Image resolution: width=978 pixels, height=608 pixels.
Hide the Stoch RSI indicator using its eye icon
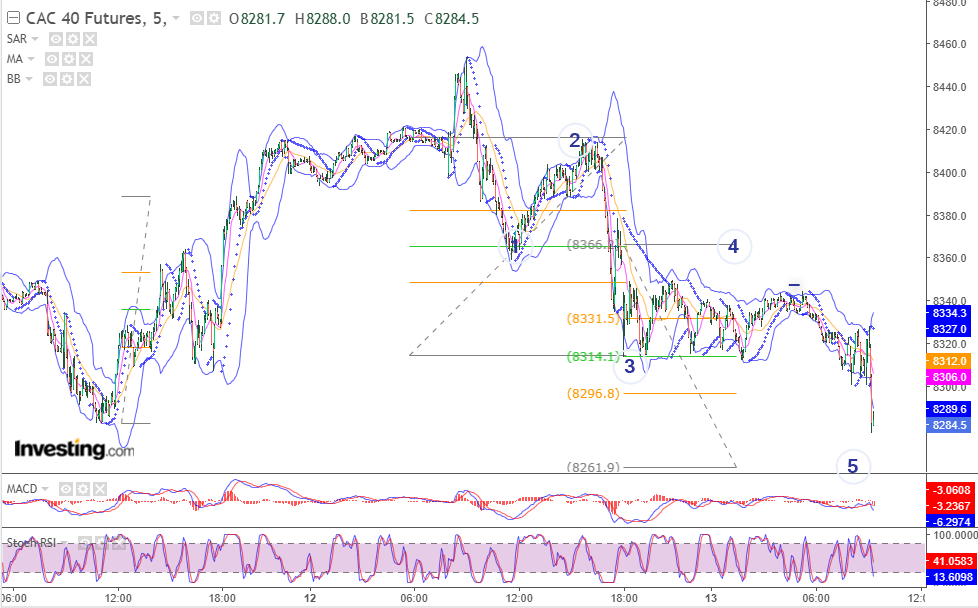(x=84, y=543)
